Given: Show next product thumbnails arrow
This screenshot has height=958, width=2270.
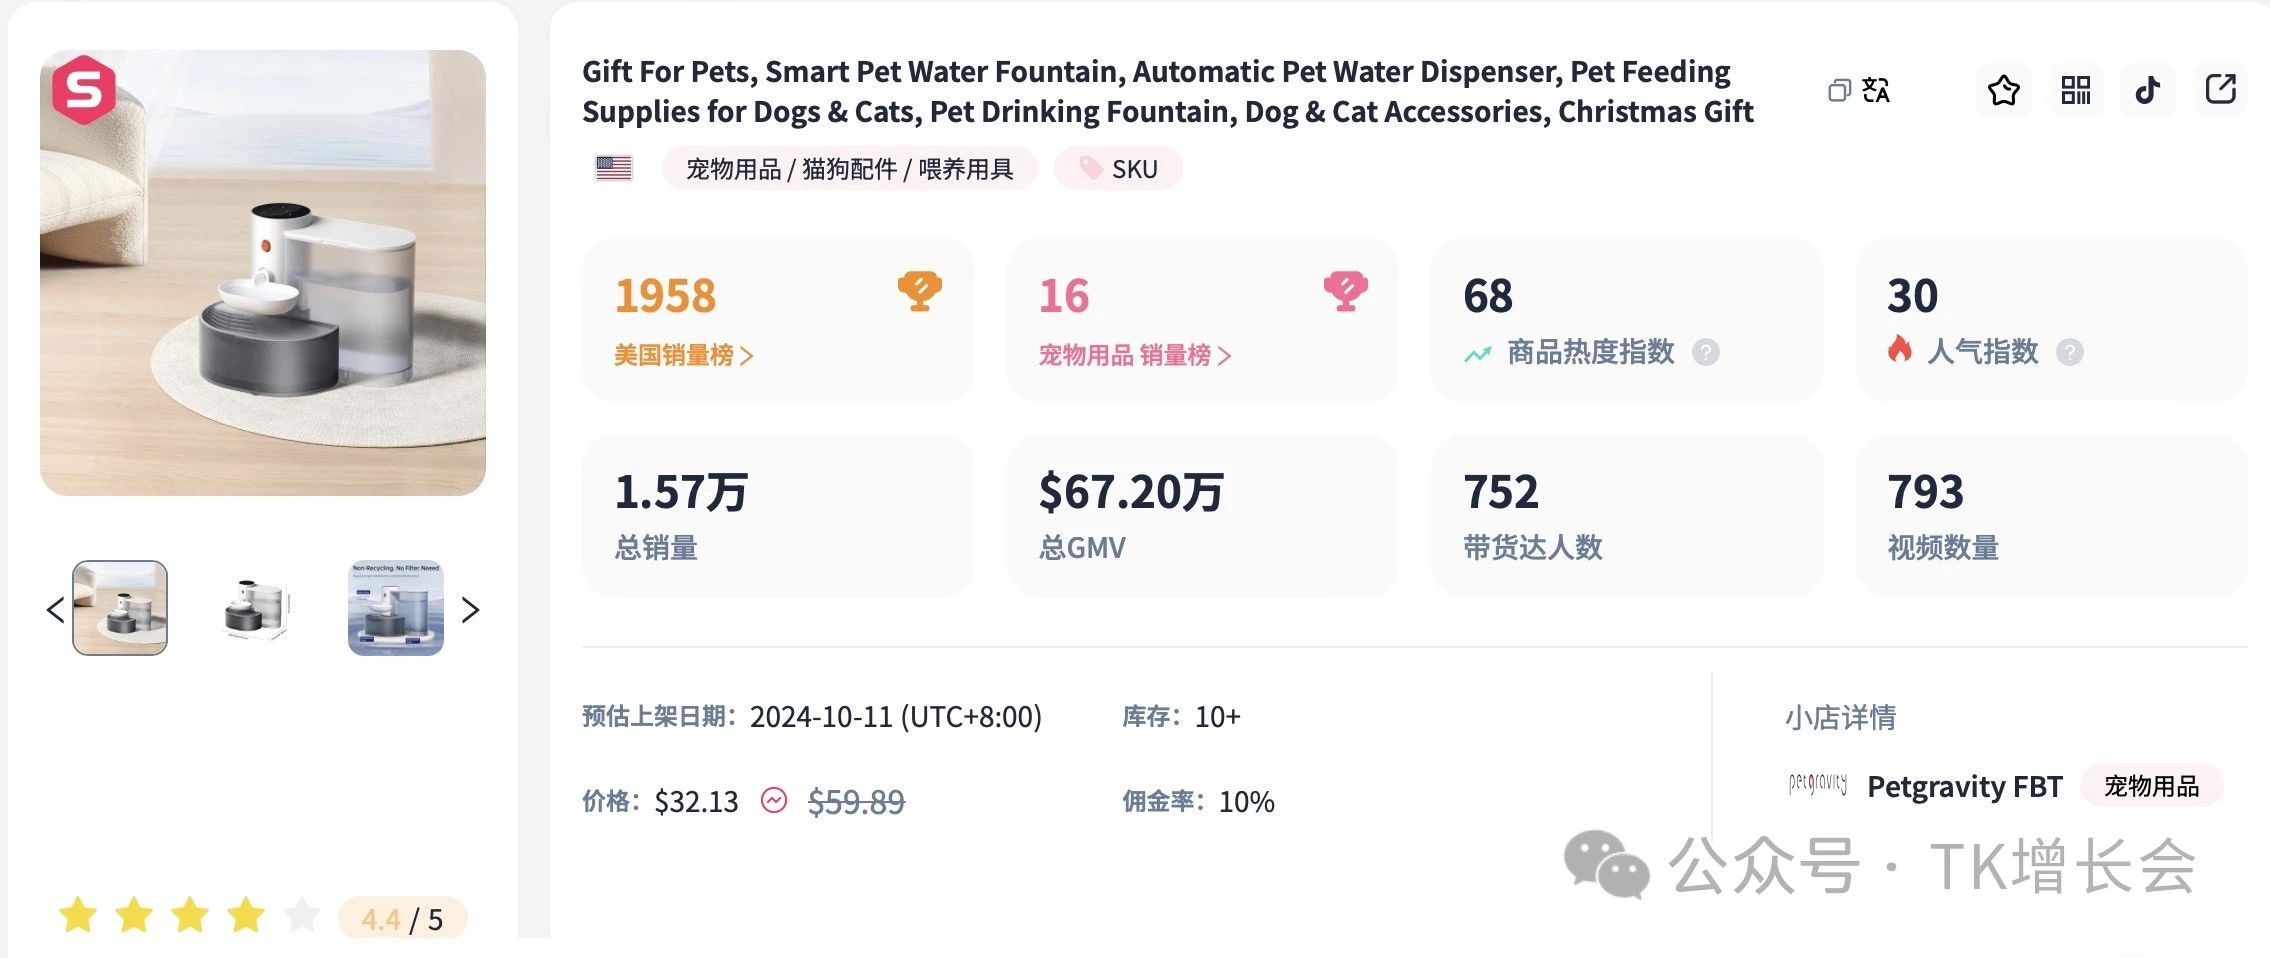Looking at the screenshot, I should (x=470, y=609).
